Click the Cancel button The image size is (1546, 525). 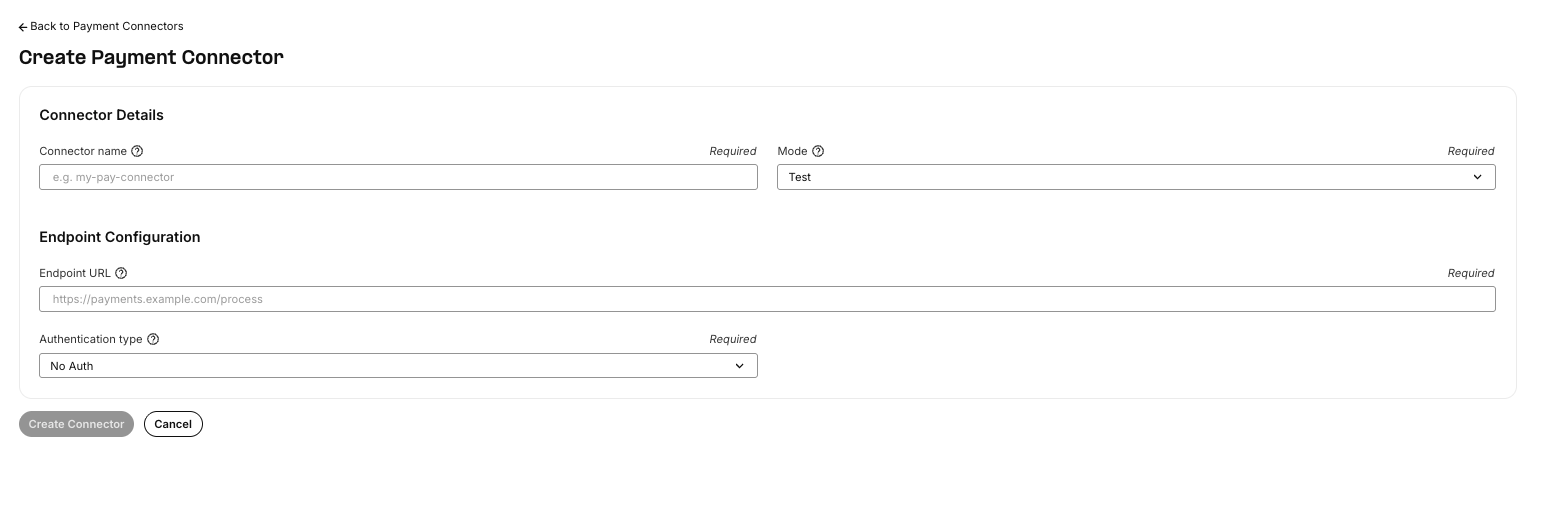pyautogui.click(x=173, y=424)
